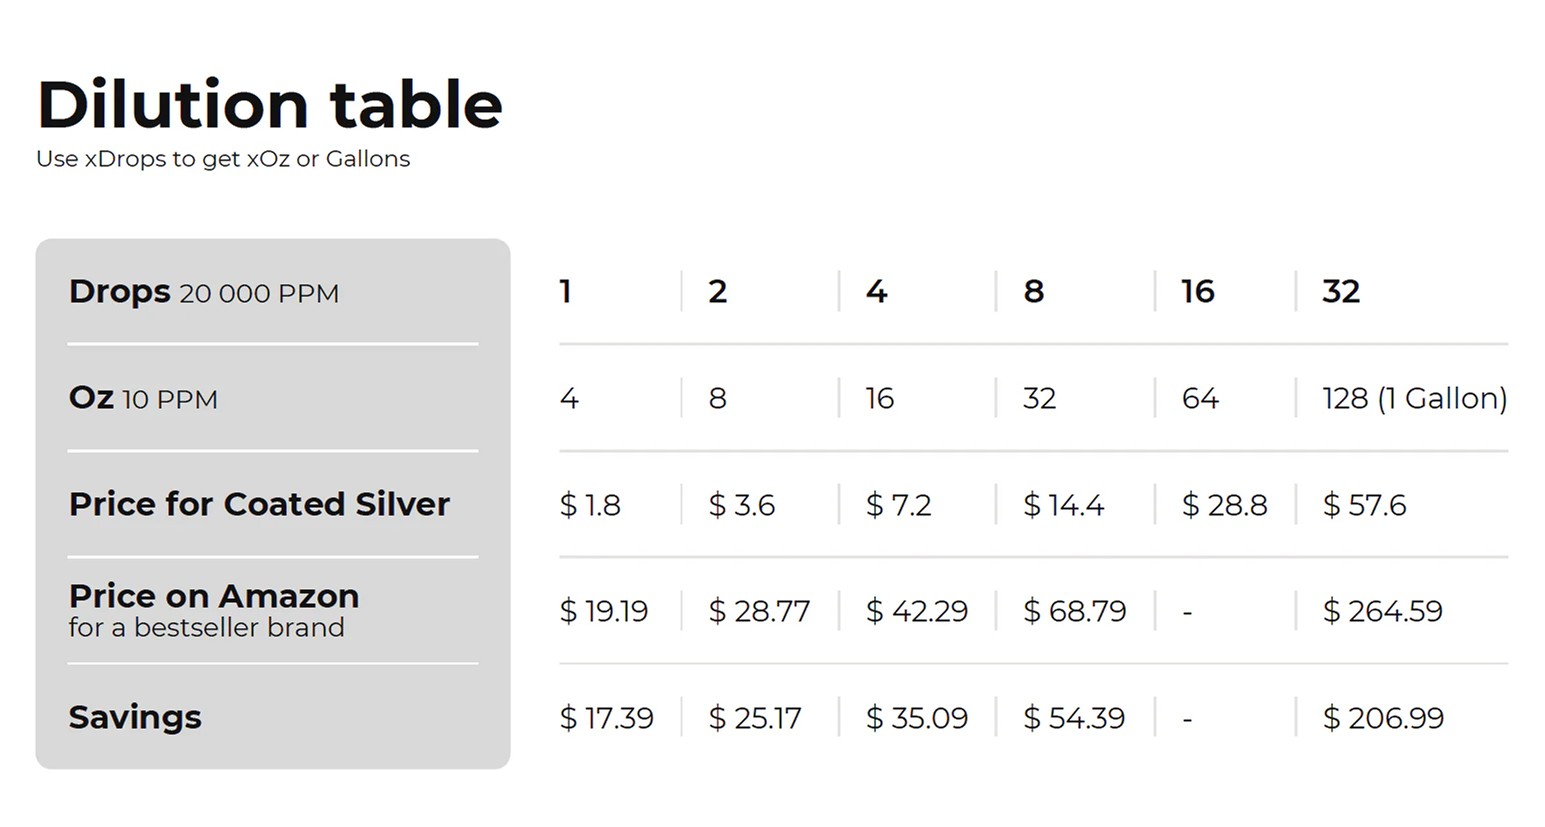
Task: Click the Oz 10 PPM row label
Action: 143,398
